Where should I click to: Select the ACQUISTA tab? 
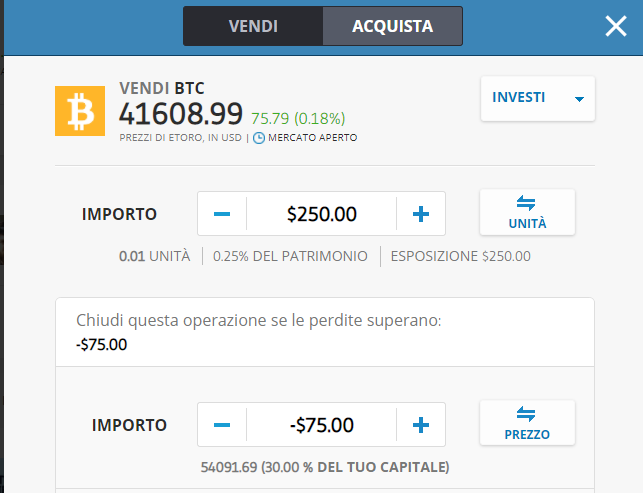point(392,26)
